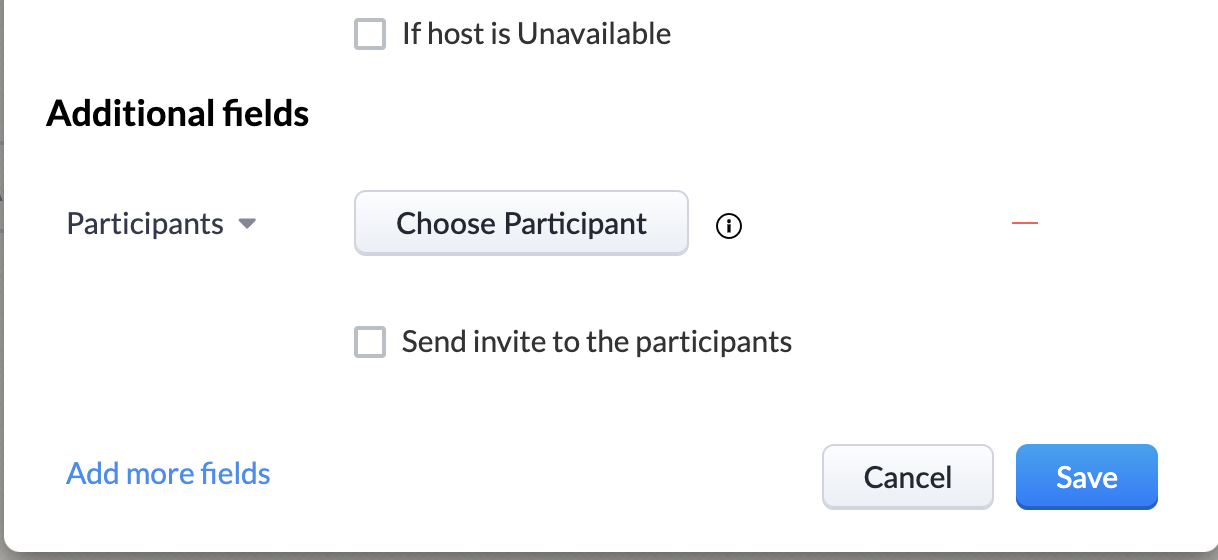Select the Participants label text

(145, 224)
